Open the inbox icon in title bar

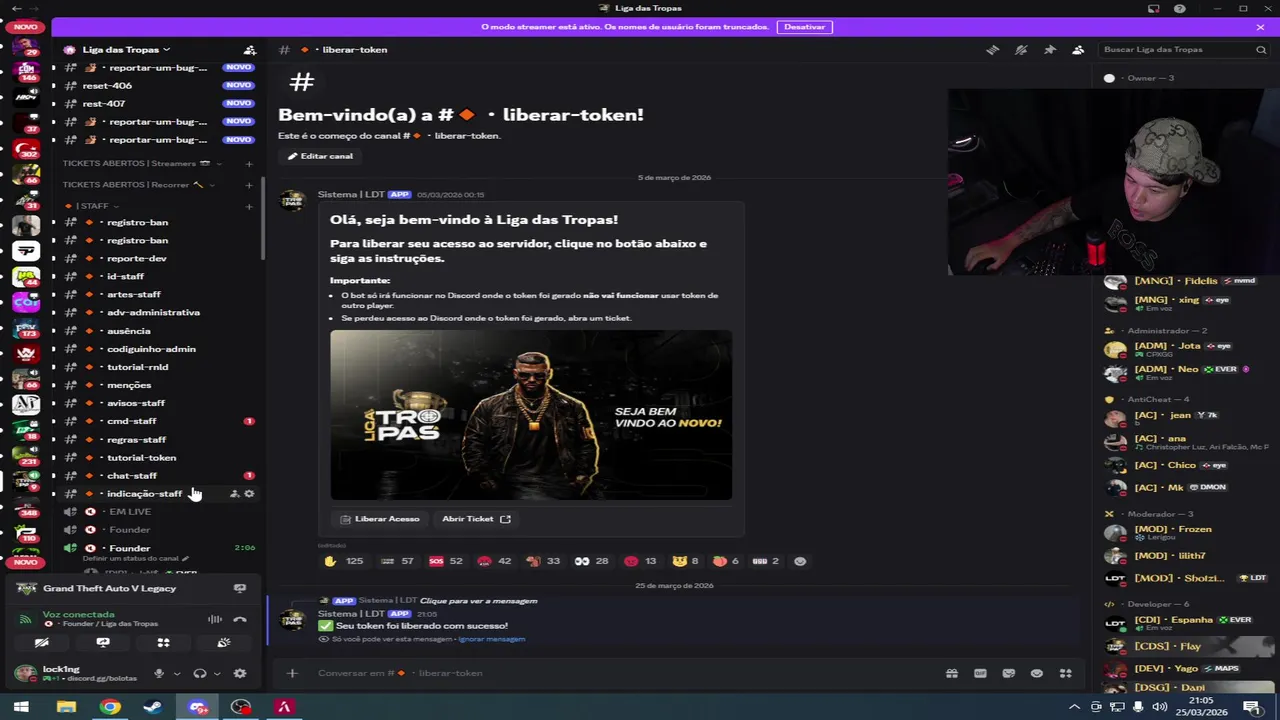click(x=1153, y=9)
